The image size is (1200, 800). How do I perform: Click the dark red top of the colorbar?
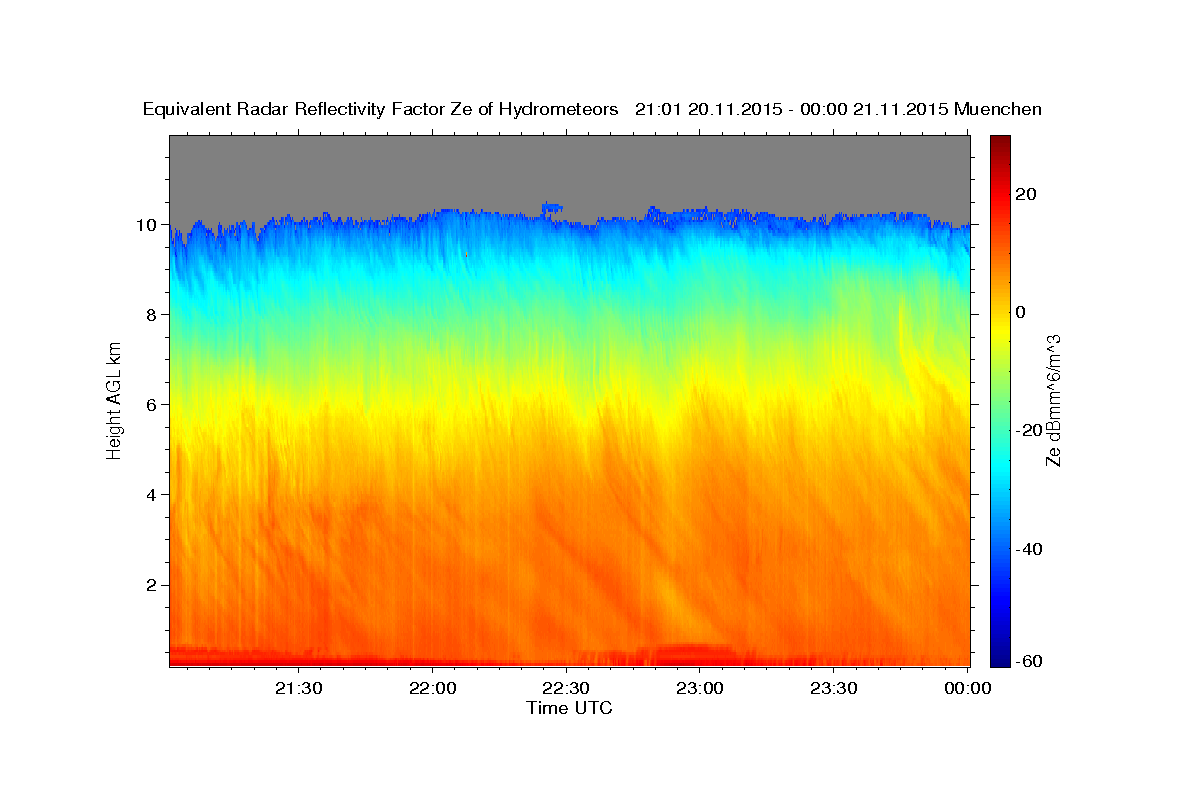click(x=1000, y=143)
